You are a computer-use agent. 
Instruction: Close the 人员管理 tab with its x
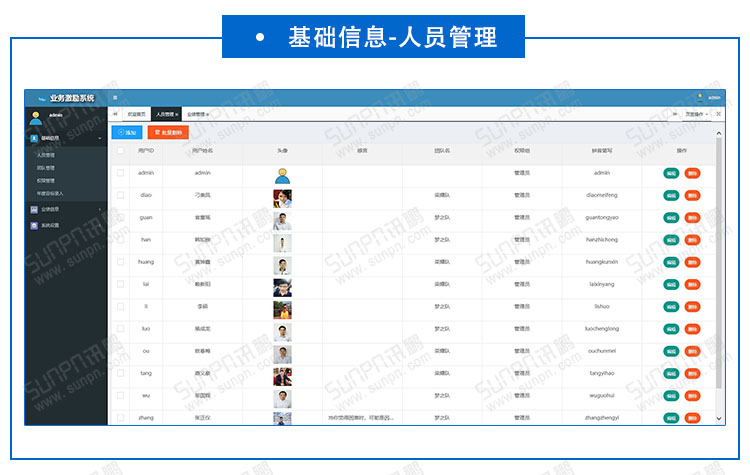pos(177,115)
